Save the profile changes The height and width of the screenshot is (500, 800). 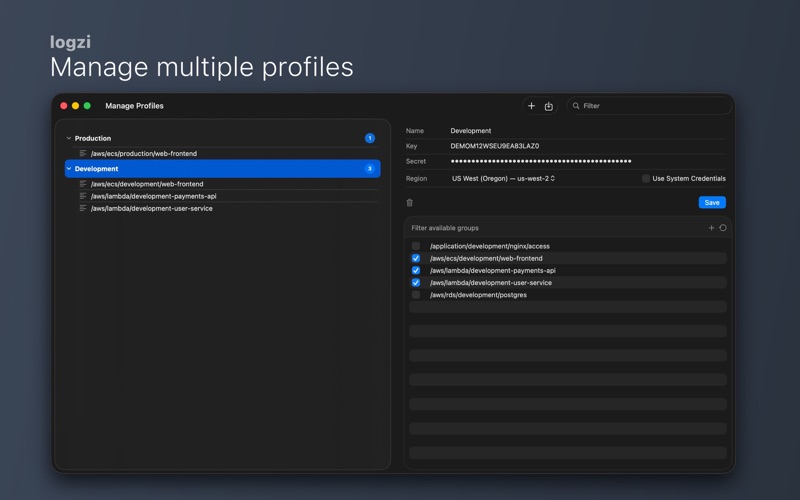[712, 203]
